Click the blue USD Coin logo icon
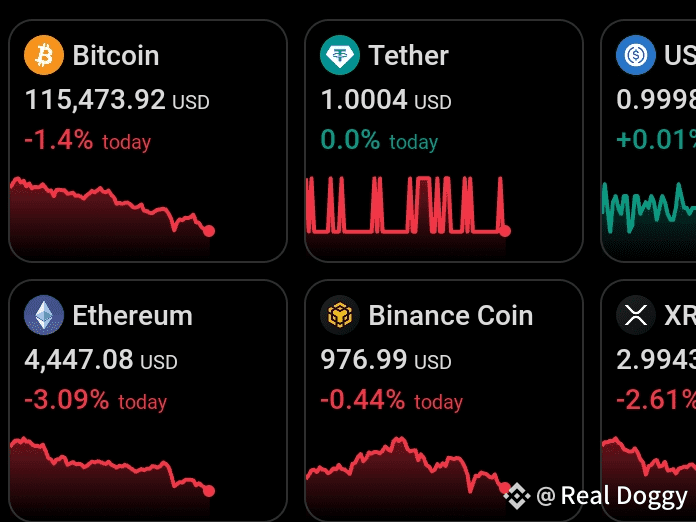The width and height of the screenshot is (696, 522). click(636, 55)
